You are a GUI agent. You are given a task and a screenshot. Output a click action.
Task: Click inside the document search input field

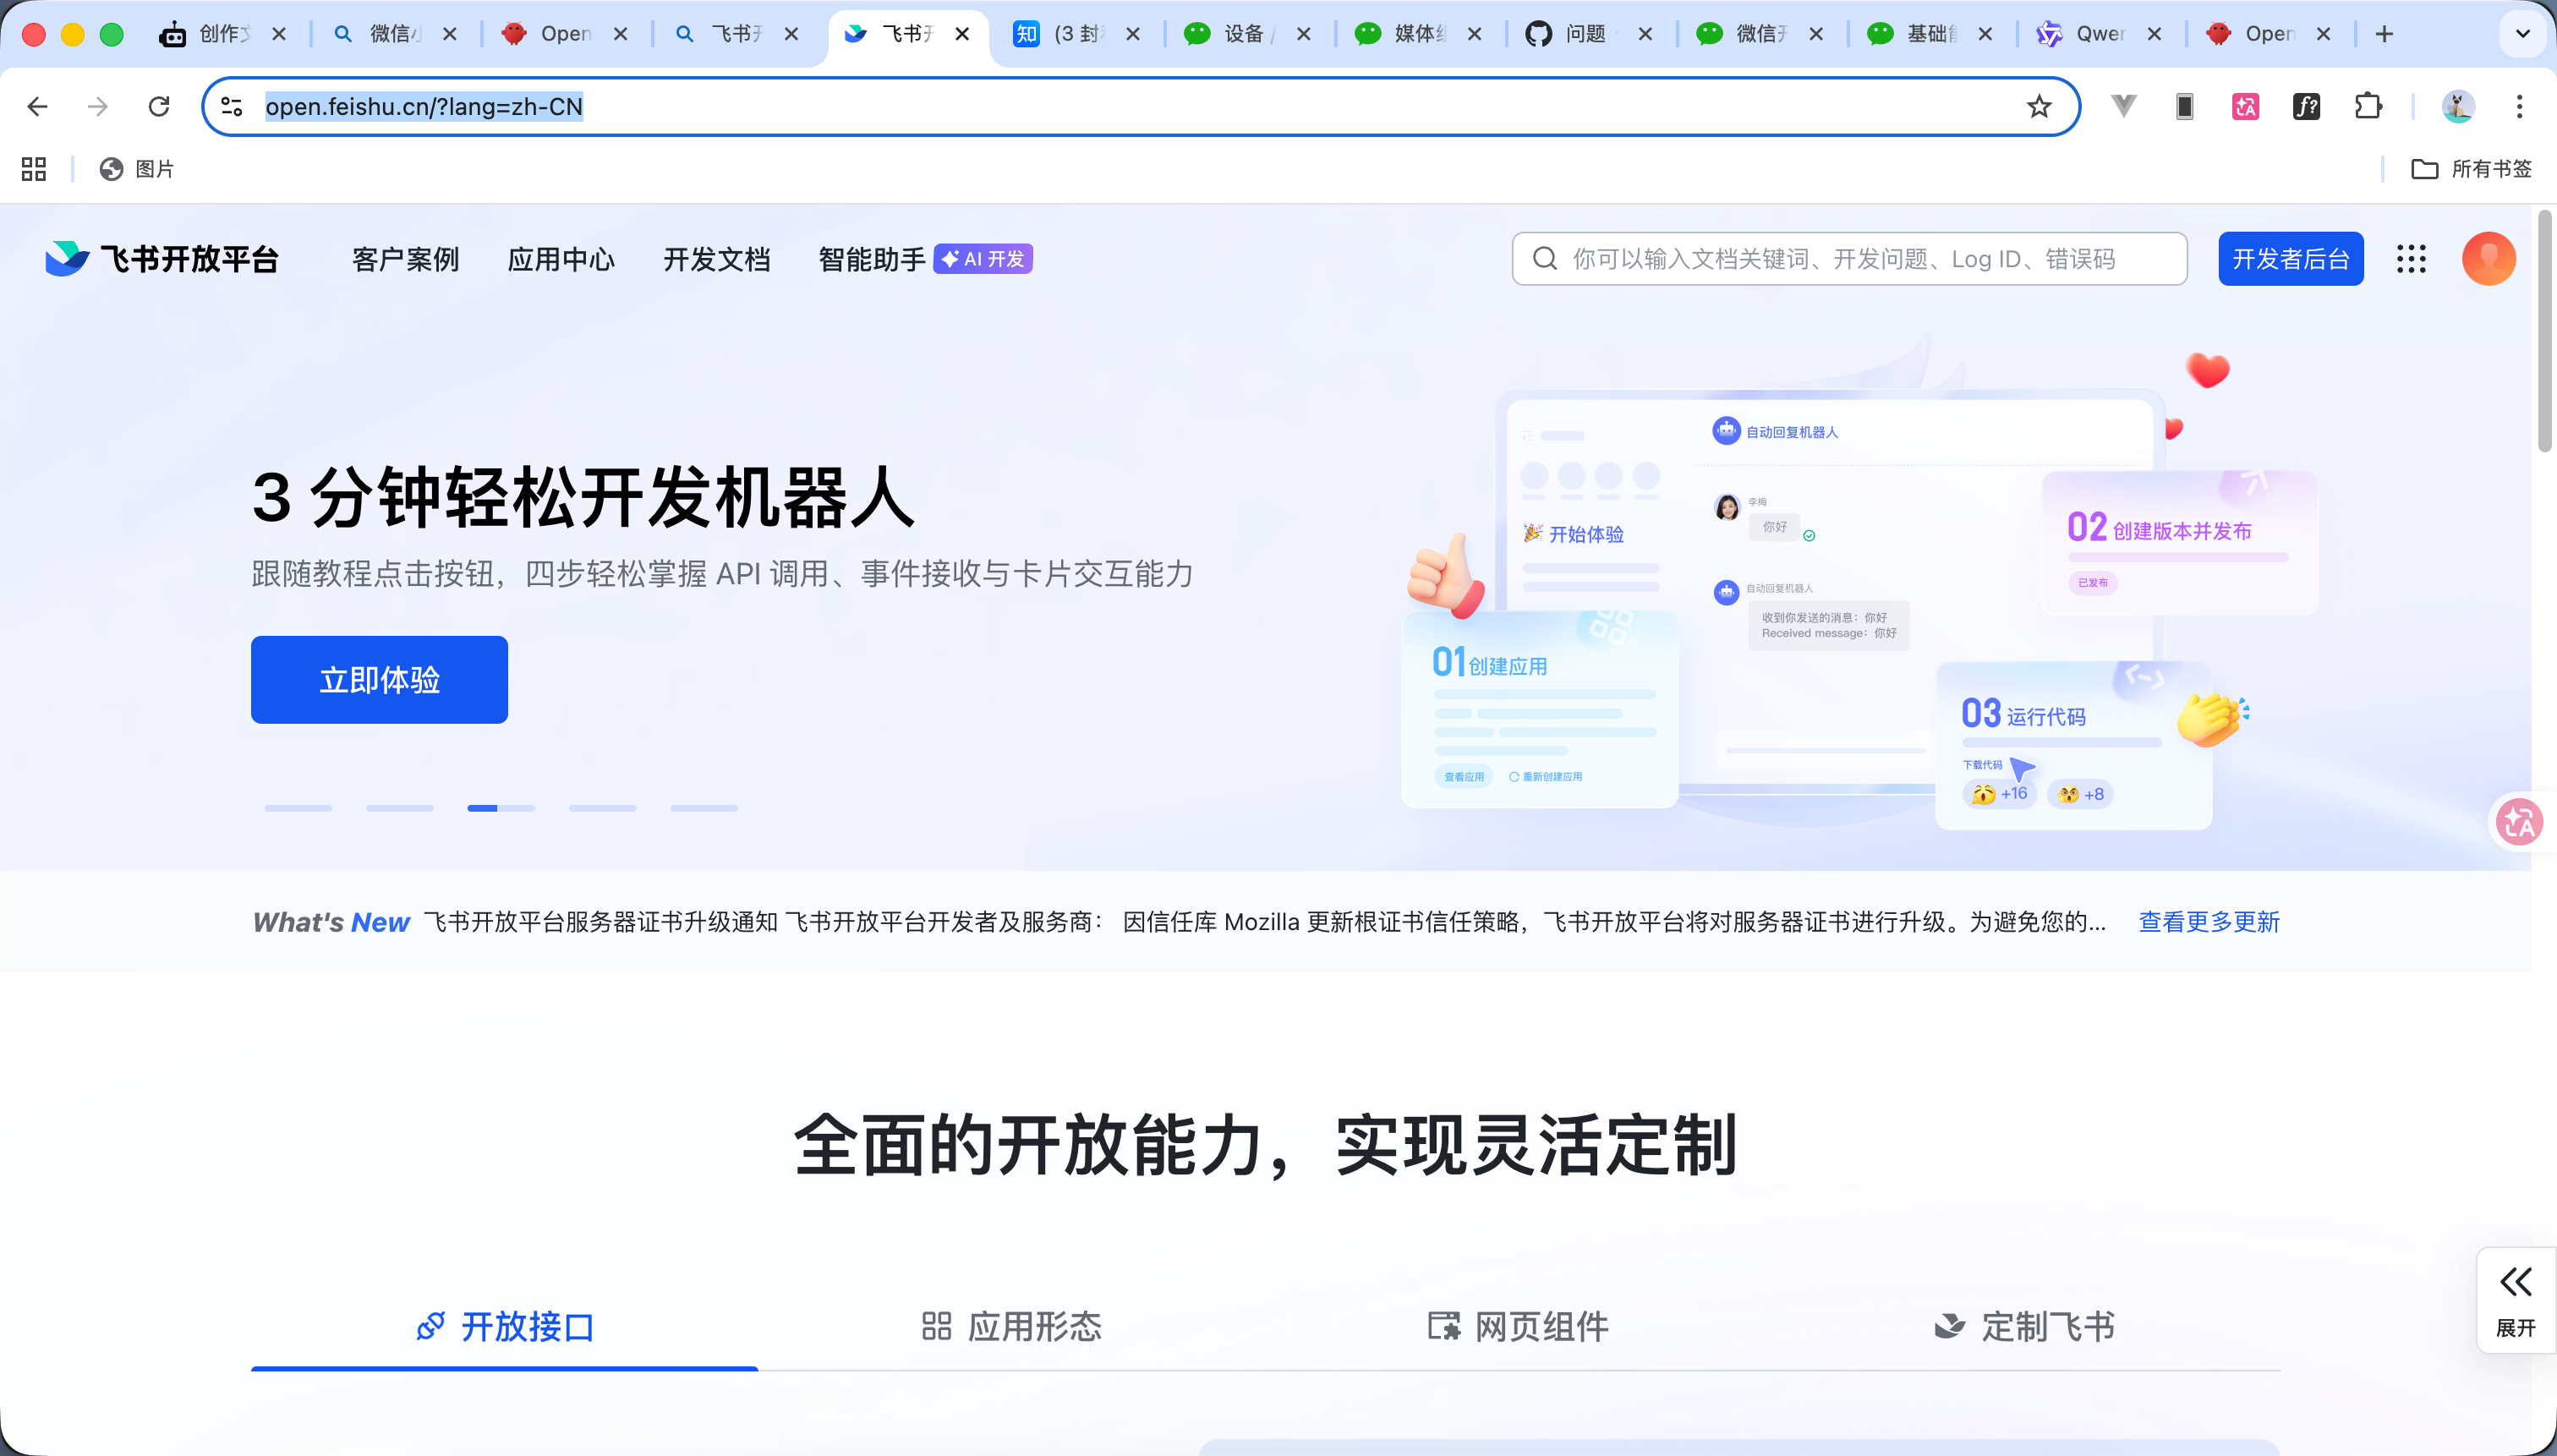[x=1850, y=258]
